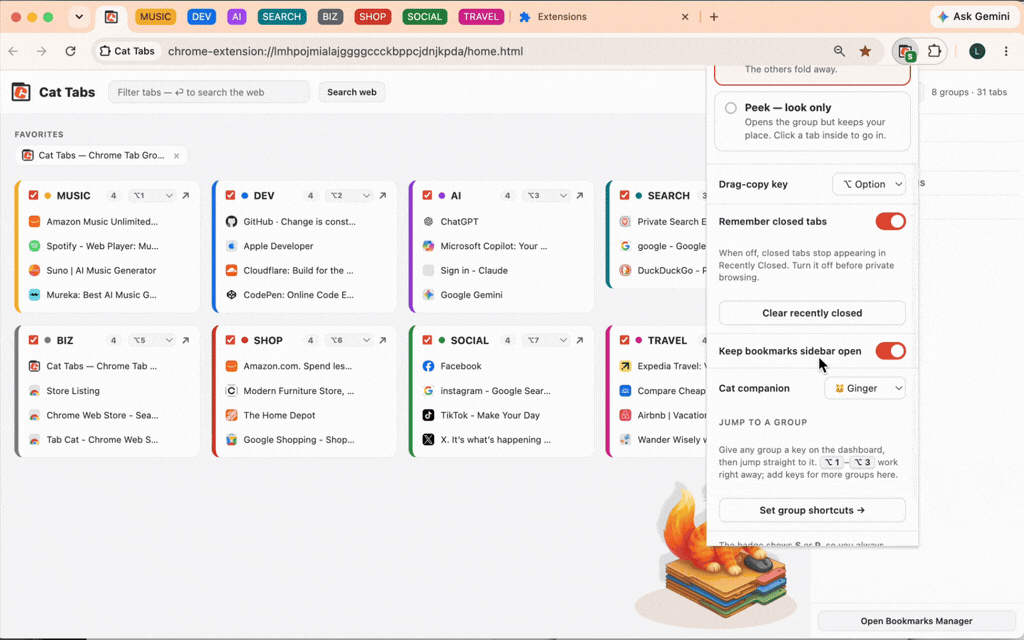Uncheck the BIZ group checkbox
The image size is (1024, 640).
pyautogui.click(x=33, y=340)
